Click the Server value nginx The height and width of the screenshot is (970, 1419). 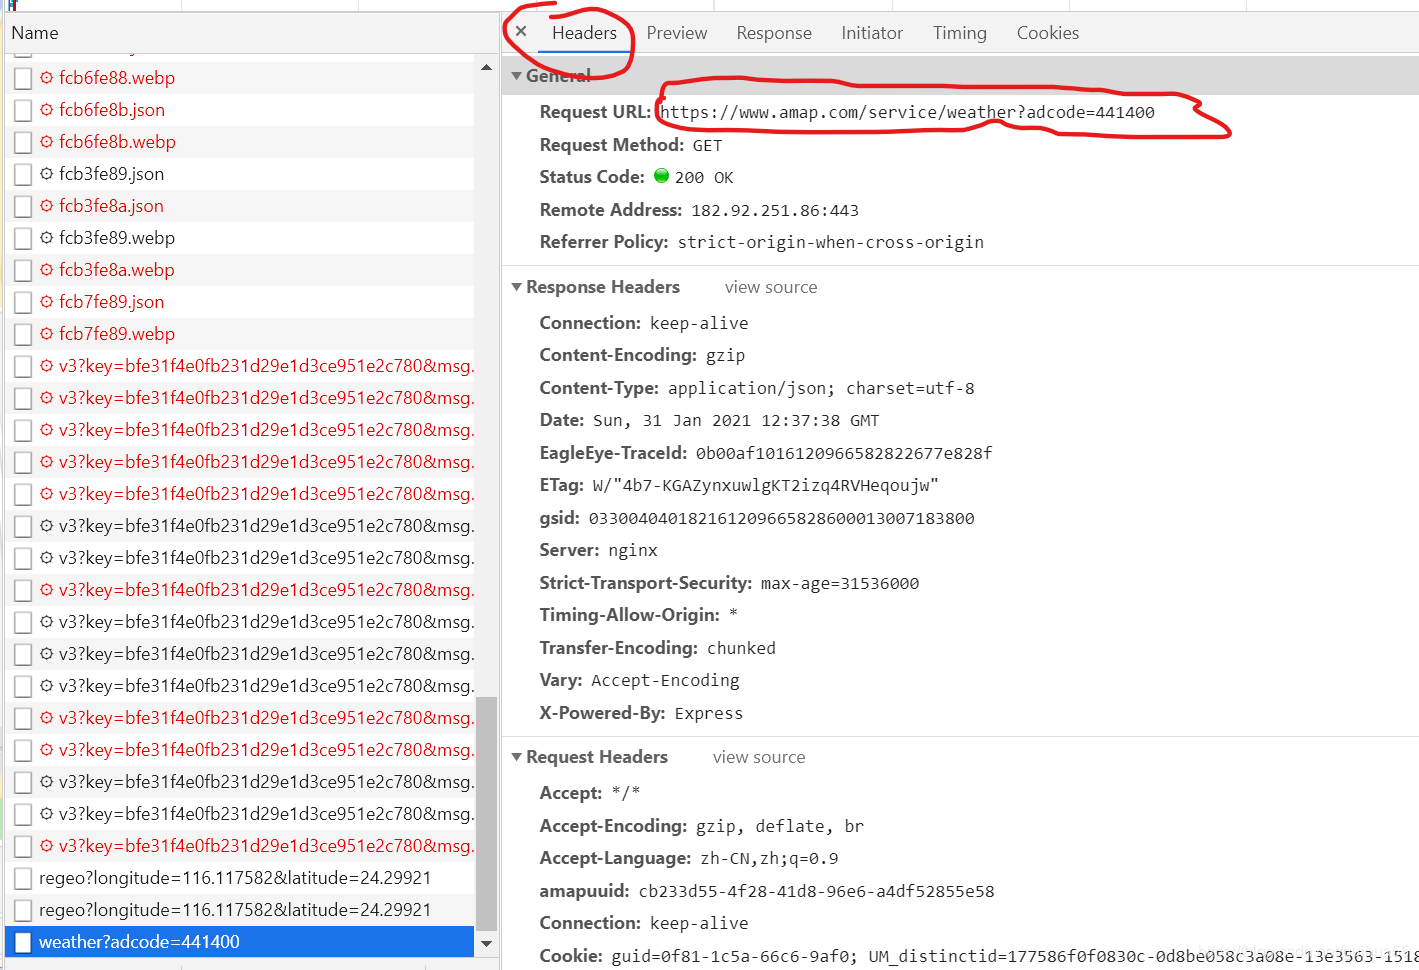633,551
